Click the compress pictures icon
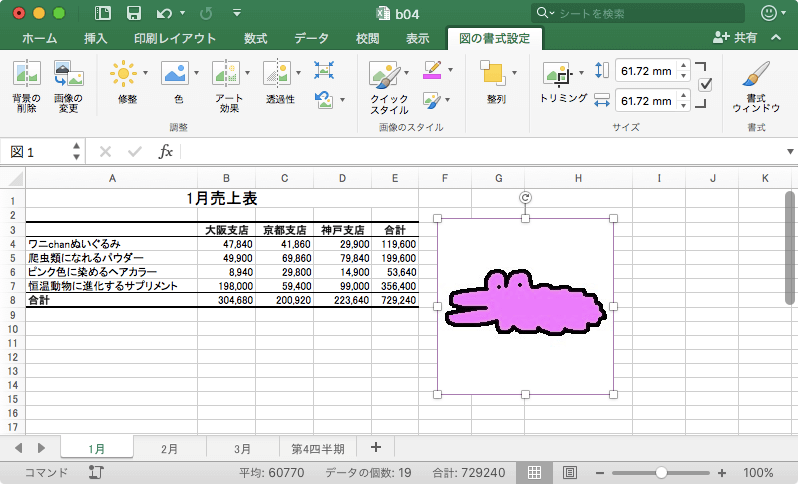 pos(324,70)
